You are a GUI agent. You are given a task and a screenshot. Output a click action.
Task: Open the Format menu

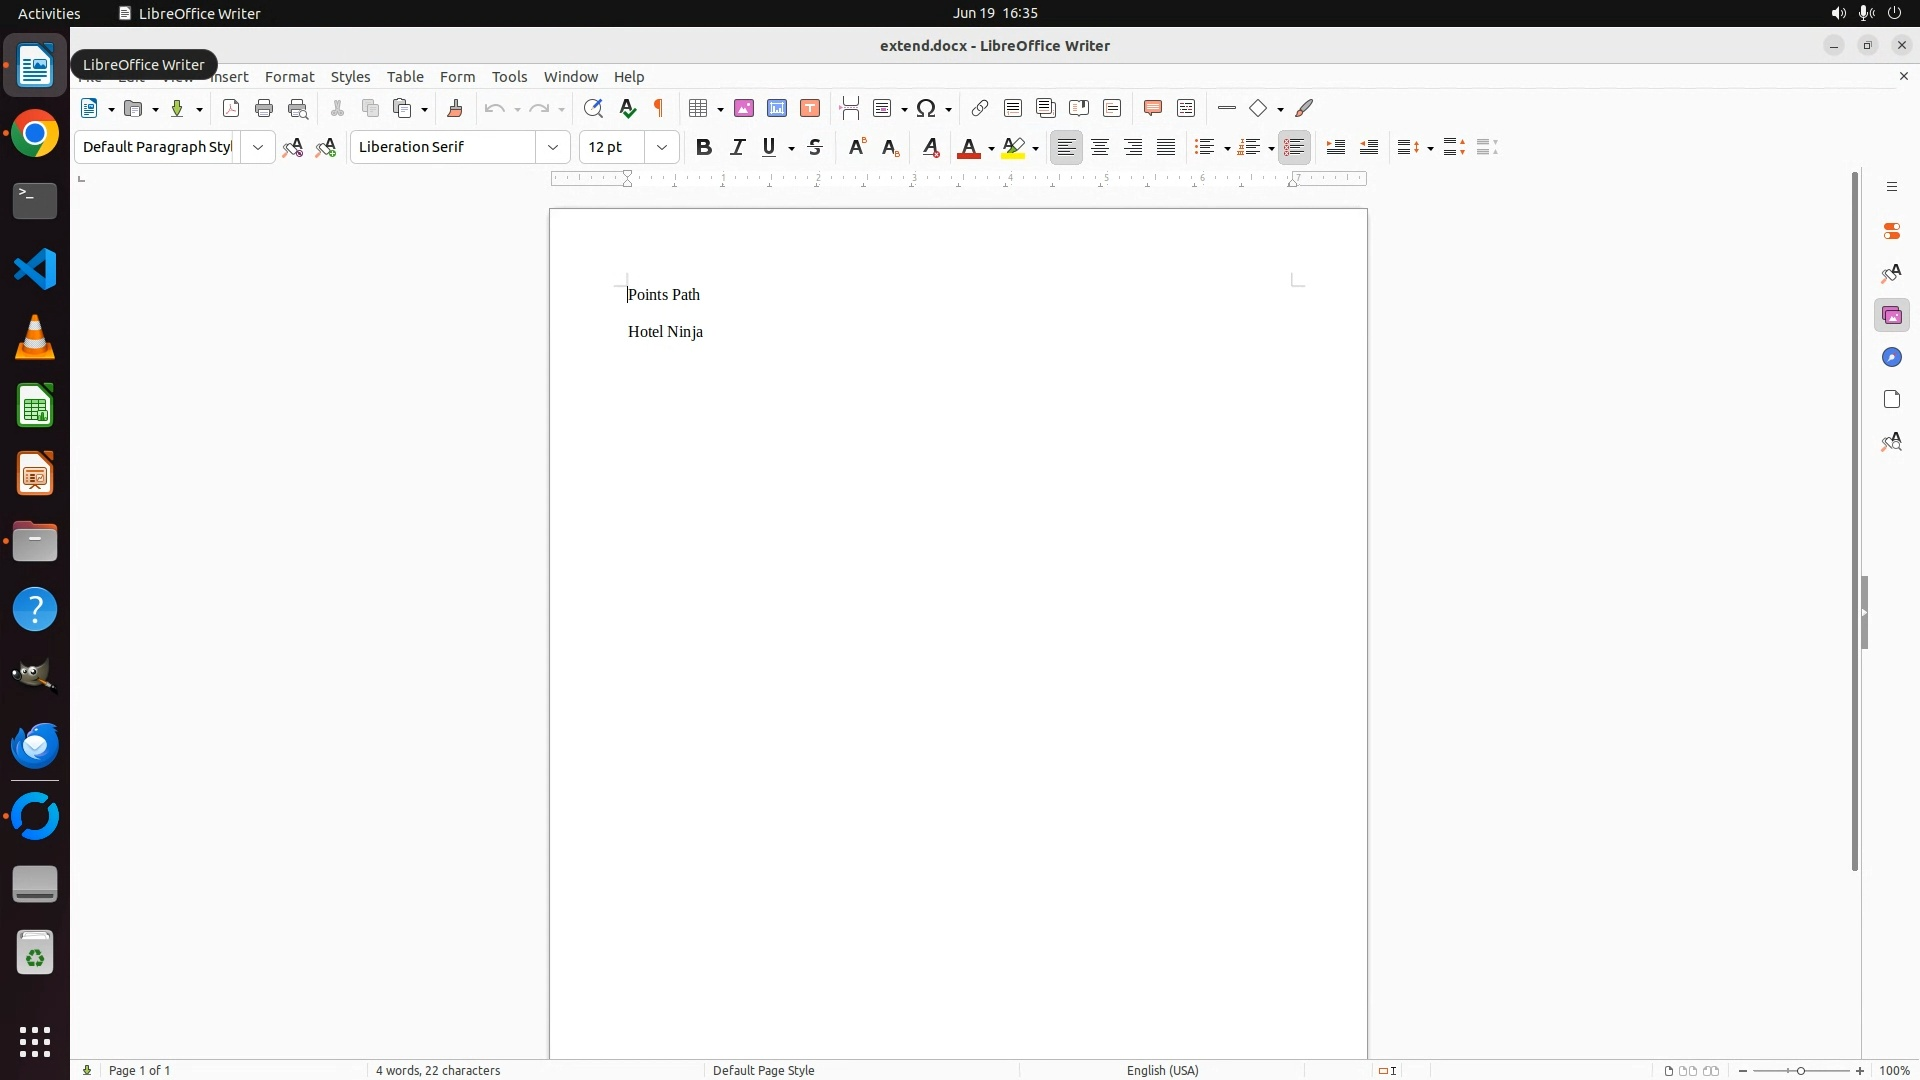(289, 77)
